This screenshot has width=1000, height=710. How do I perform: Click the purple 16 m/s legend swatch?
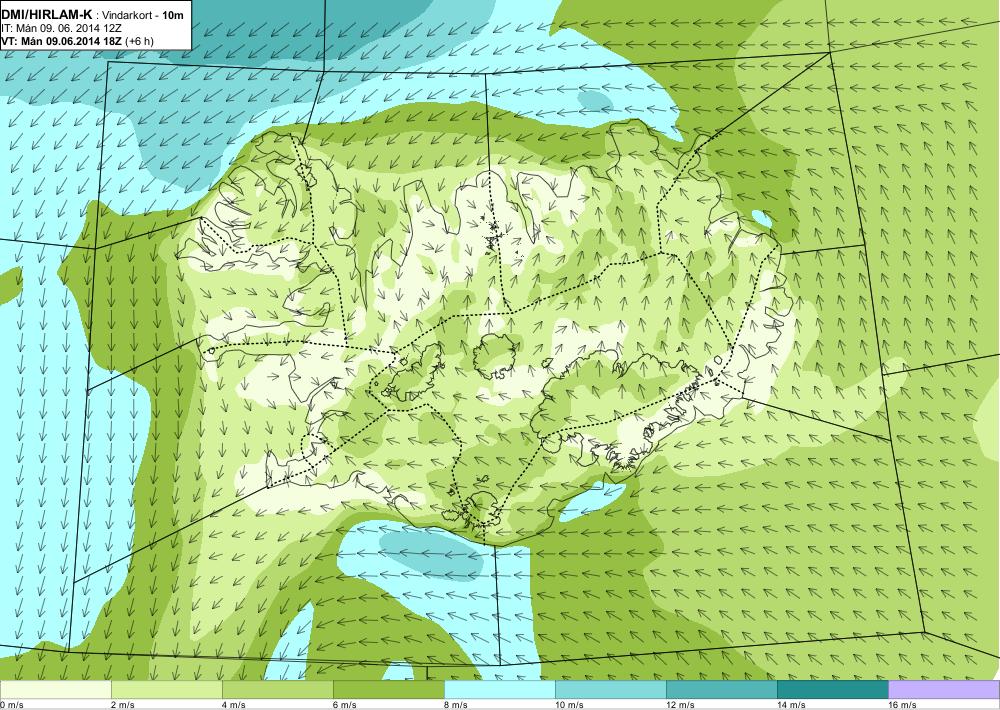click(x=944, y=690)
